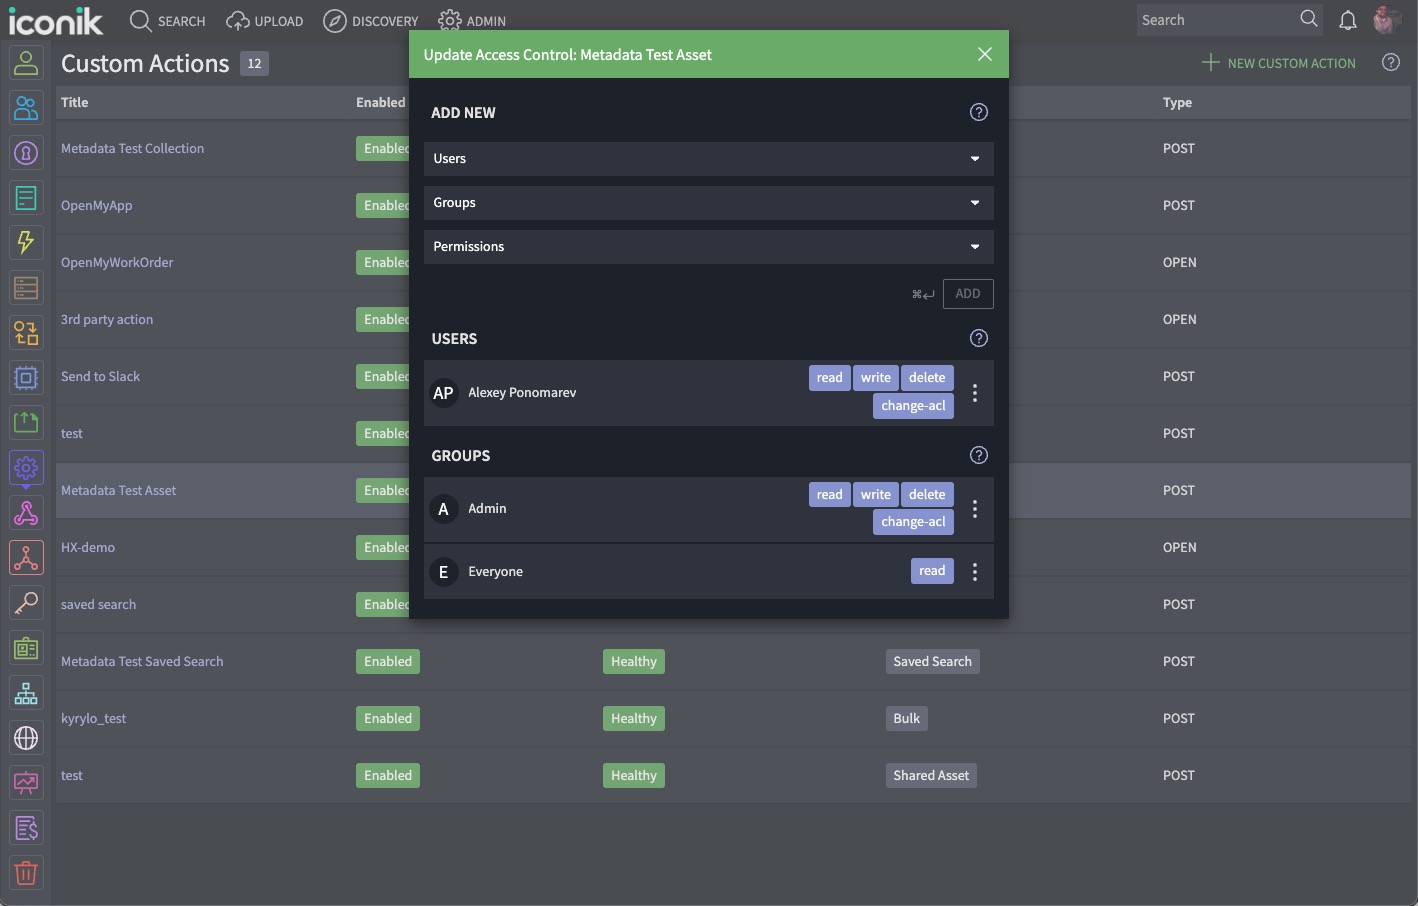The width and height of the screenshot is (1418, 906).
Task: Click the billing invoice icon in sidebar
Action: click(x=26, y=827)
